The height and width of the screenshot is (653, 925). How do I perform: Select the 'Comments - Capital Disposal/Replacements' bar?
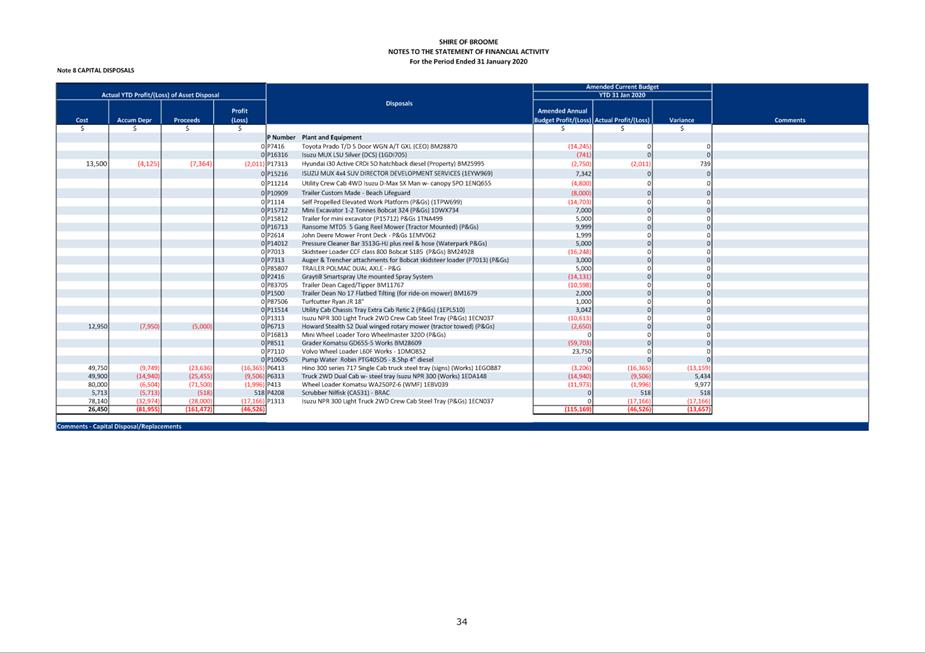coord(120,426)
